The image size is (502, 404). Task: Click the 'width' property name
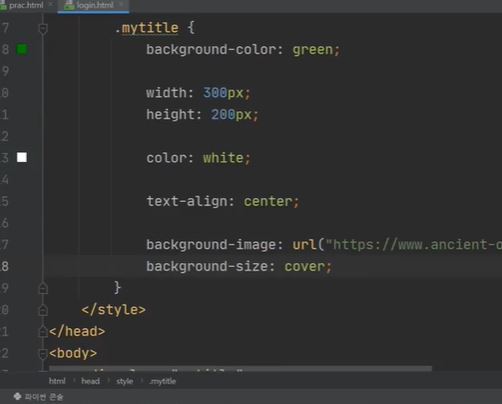point(166,93)
